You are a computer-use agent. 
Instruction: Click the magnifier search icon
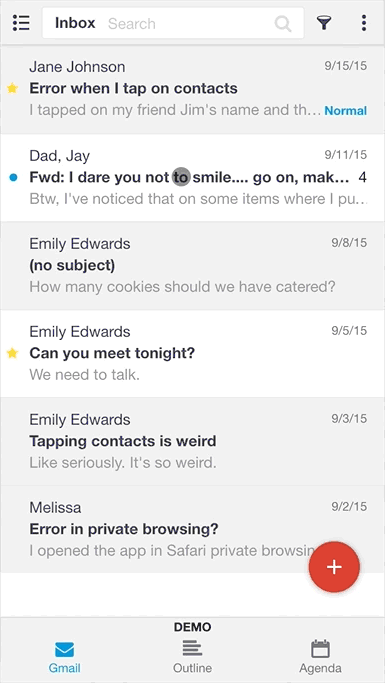point(283,24)
